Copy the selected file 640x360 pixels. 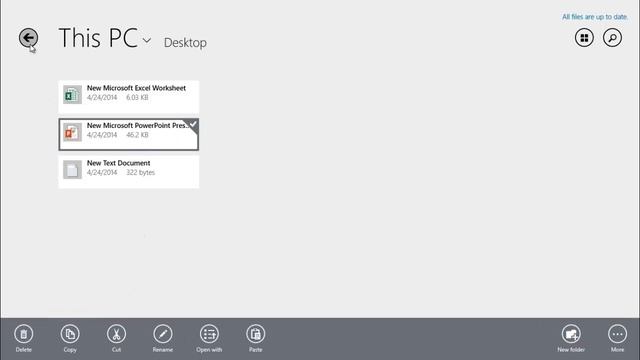pos(70,334)
